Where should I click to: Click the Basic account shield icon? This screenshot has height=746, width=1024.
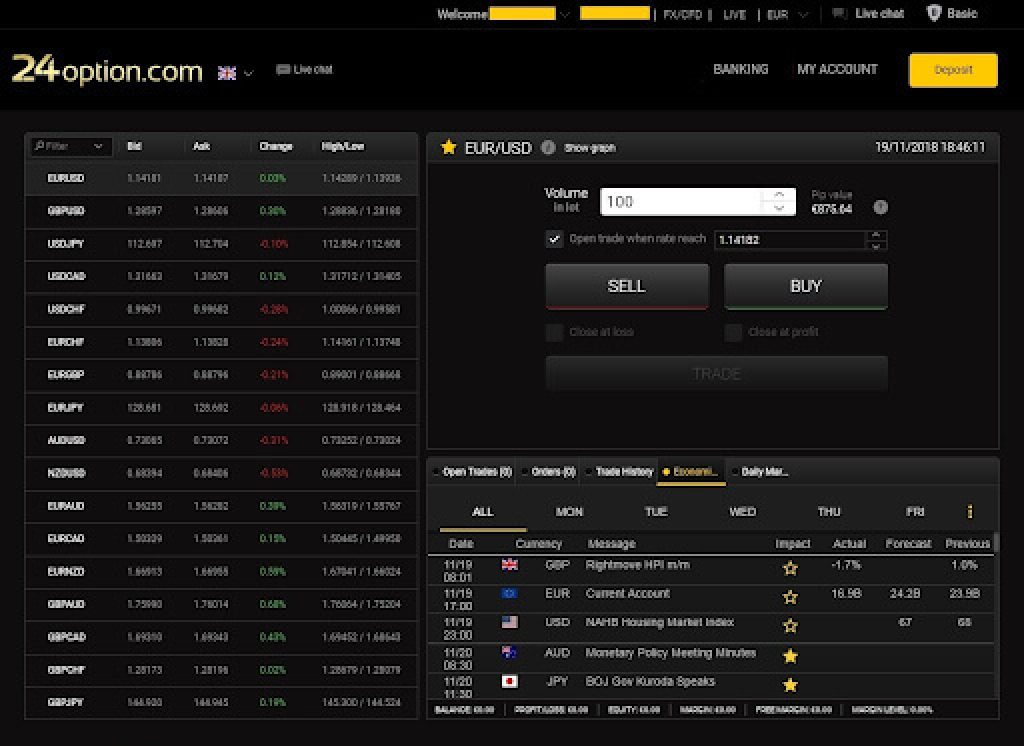(934, 13)
